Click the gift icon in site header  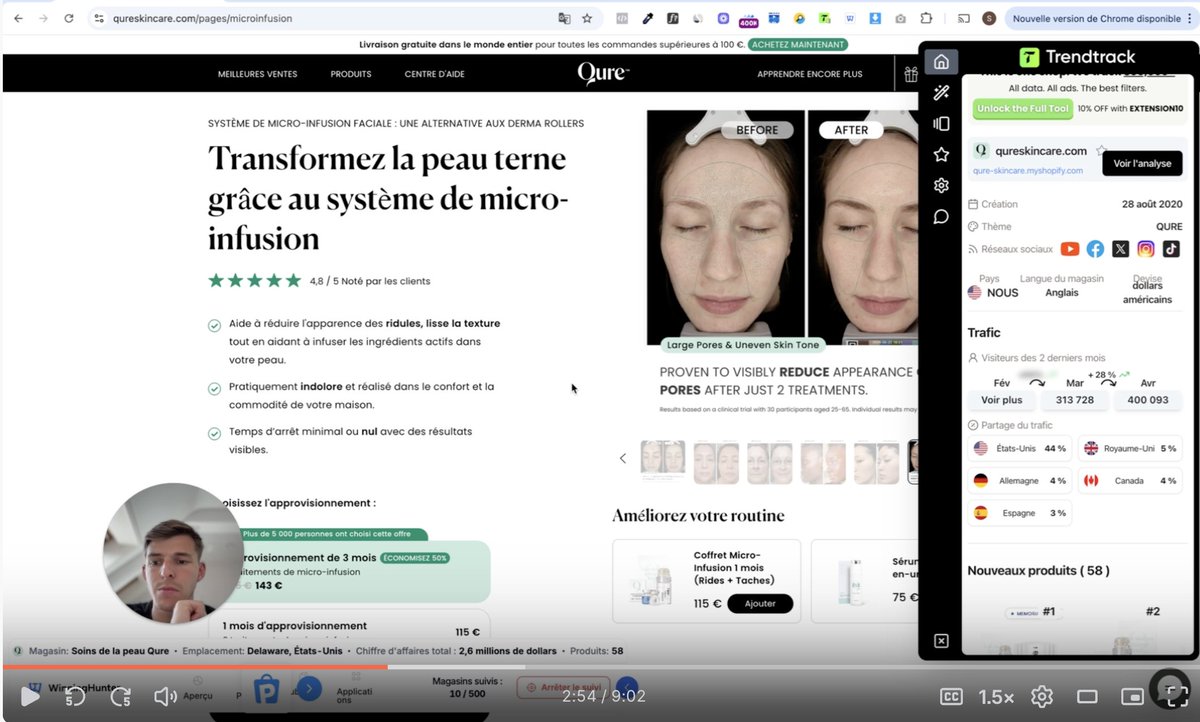pyautogui.click(x=910, y=74)
